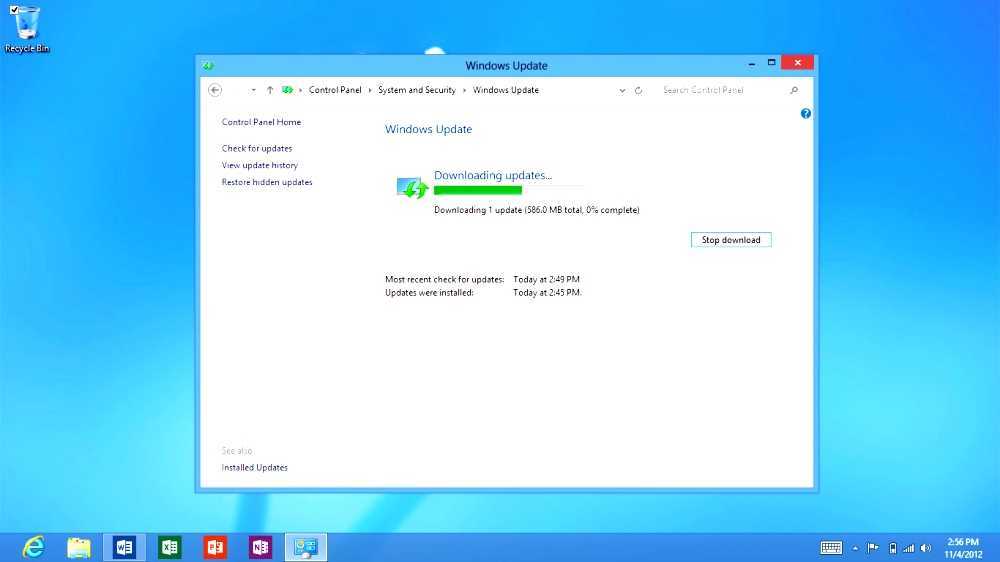Open the Recycle Bin desktop icon
Viewport: 1000px width, 562px height.
point(26,29)
